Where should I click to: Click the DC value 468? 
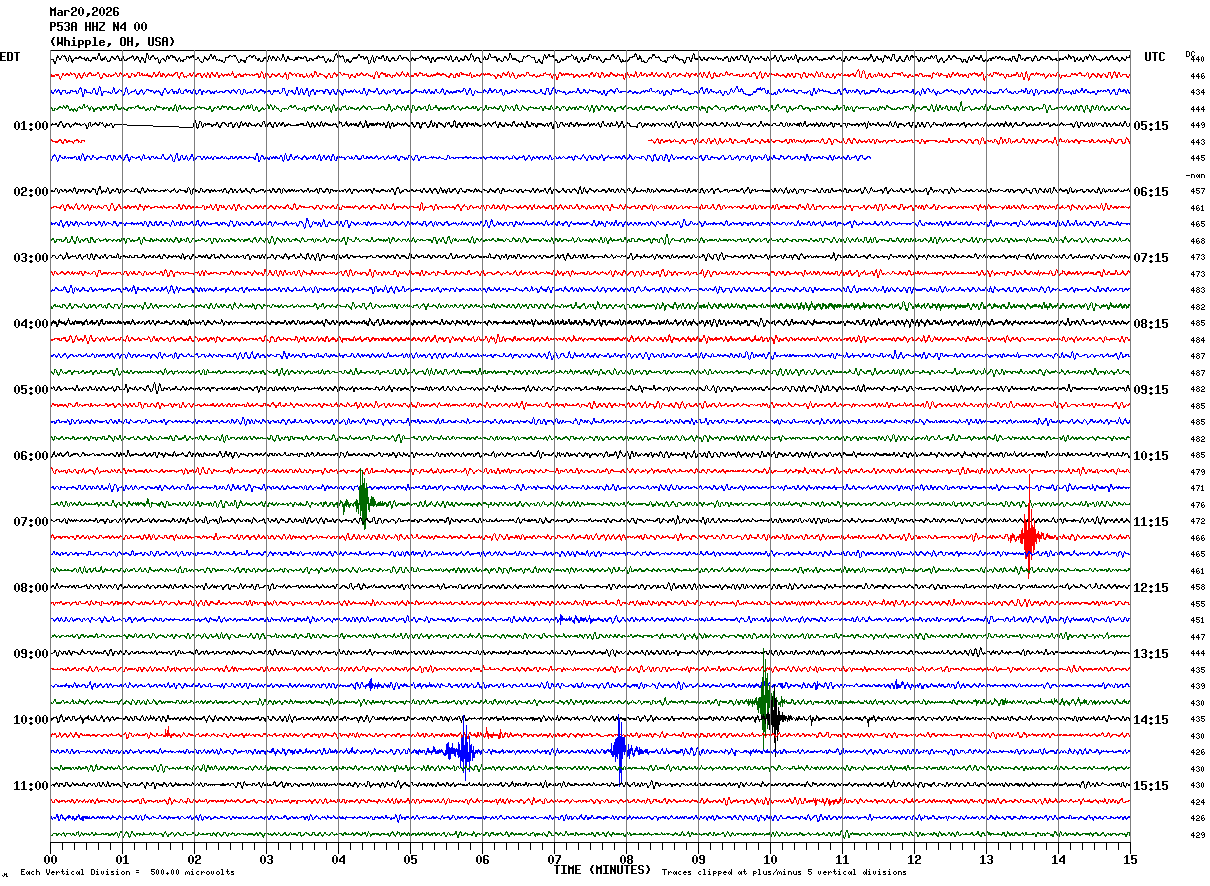tap(1198, 241)
